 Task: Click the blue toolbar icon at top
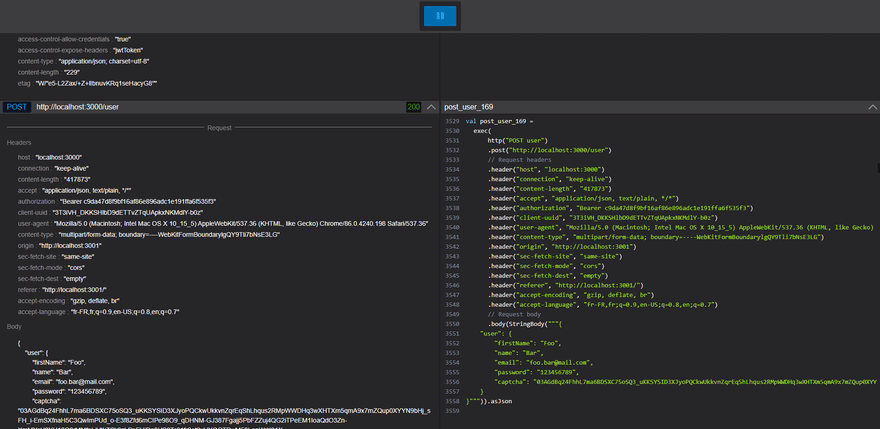pyautogui.click(x=440, y=16)
